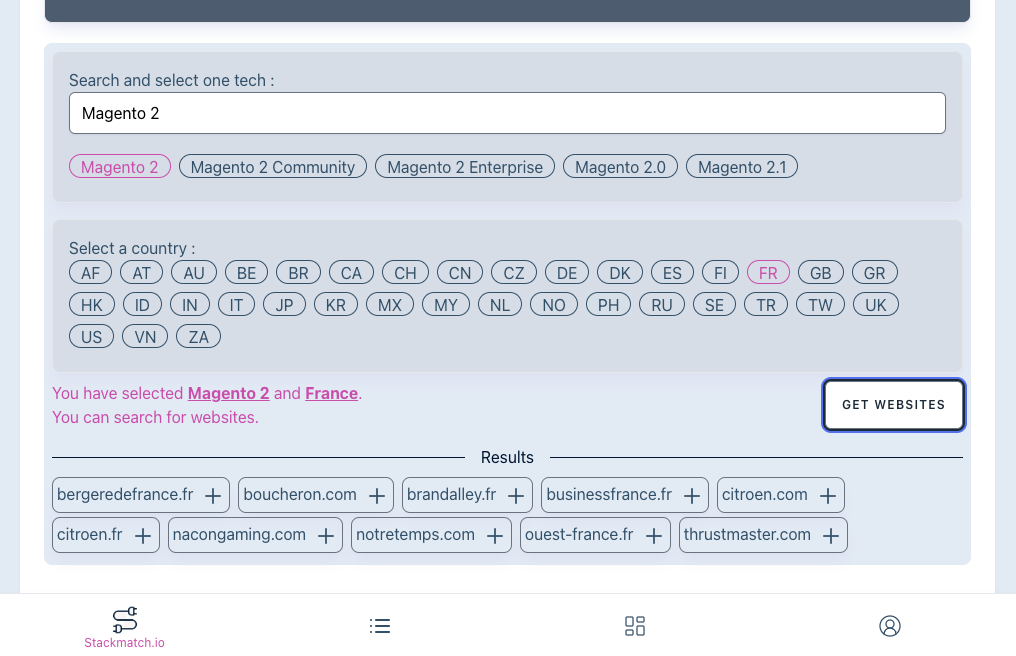Image resolution: width=1016 pixels, height=656 pixels.
Task: Open the dashboard grid icon in the bottom navigation
Action: click(x=635, y=626)
